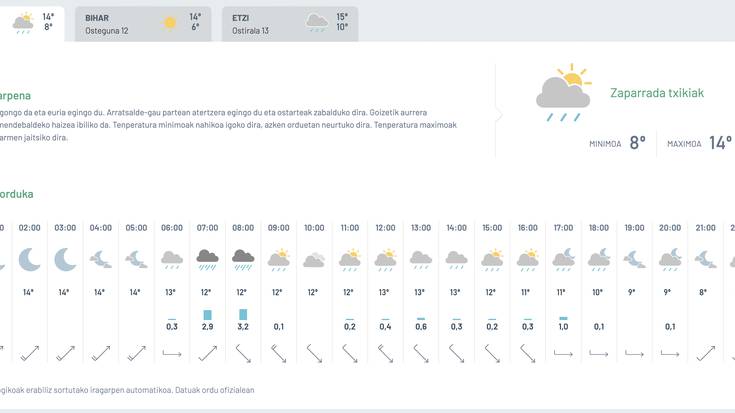The image size is (735, 413).
Task: Click the rain cloud icon at 13:00
Action: tap(421, 260)
